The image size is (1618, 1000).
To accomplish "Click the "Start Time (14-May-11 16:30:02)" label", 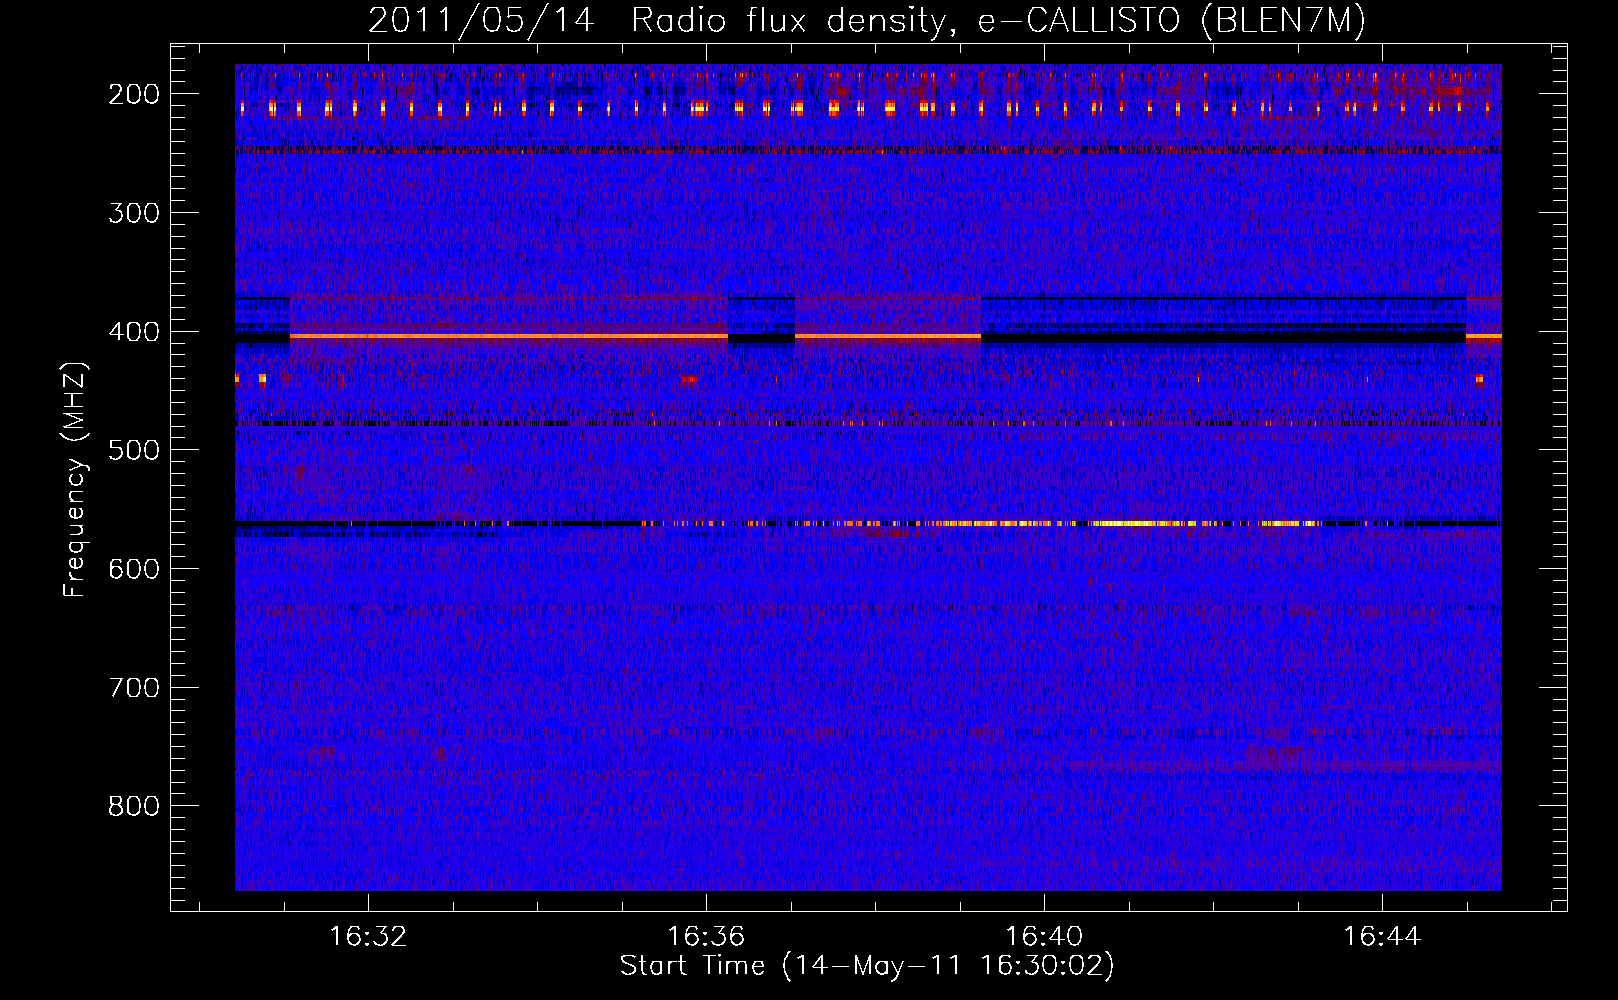I will click(867, 966).
